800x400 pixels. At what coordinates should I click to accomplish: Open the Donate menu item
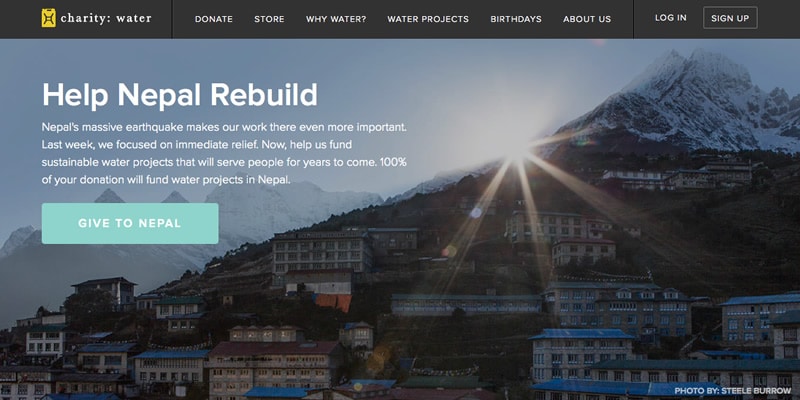point(214,19)
